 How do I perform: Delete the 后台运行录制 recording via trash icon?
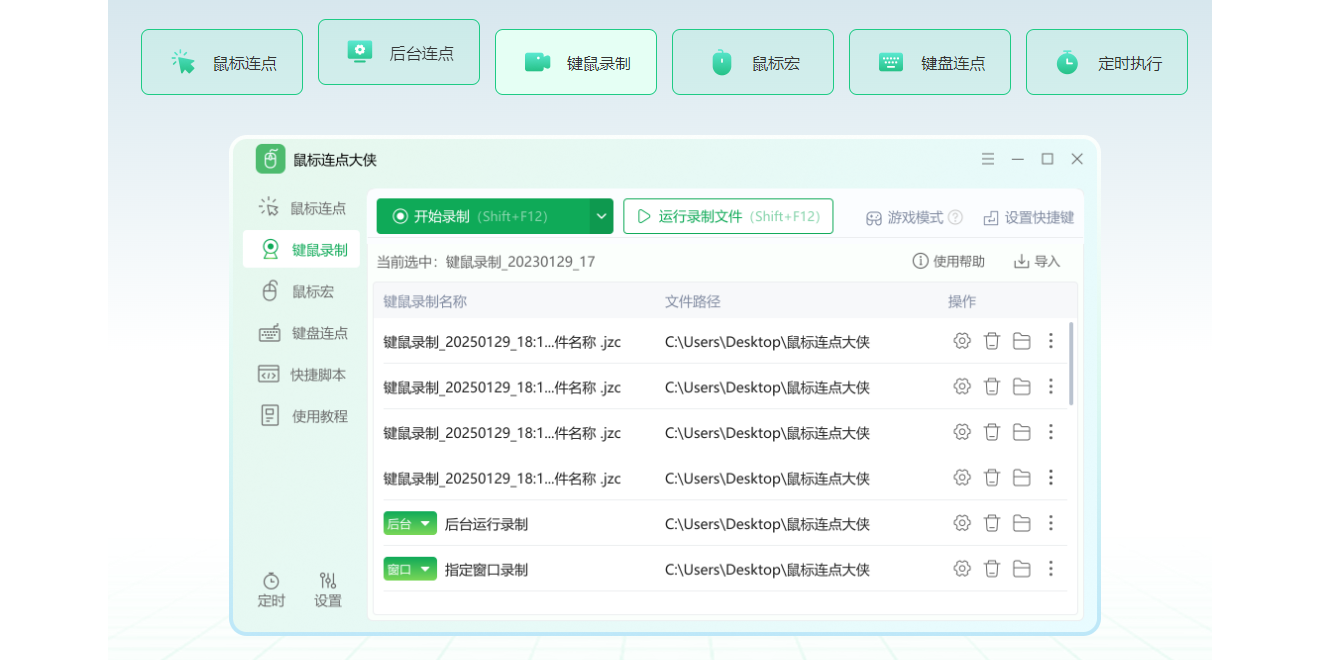(x=991, y=522)
